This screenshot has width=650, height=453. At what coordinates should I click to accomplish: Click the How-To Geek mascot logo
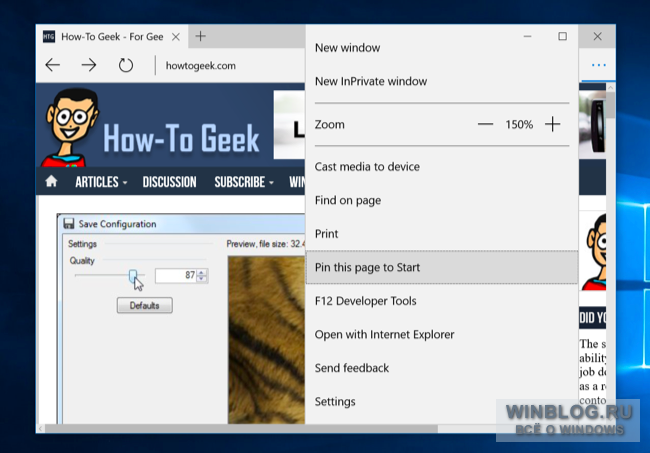click(x=71, y=127)
